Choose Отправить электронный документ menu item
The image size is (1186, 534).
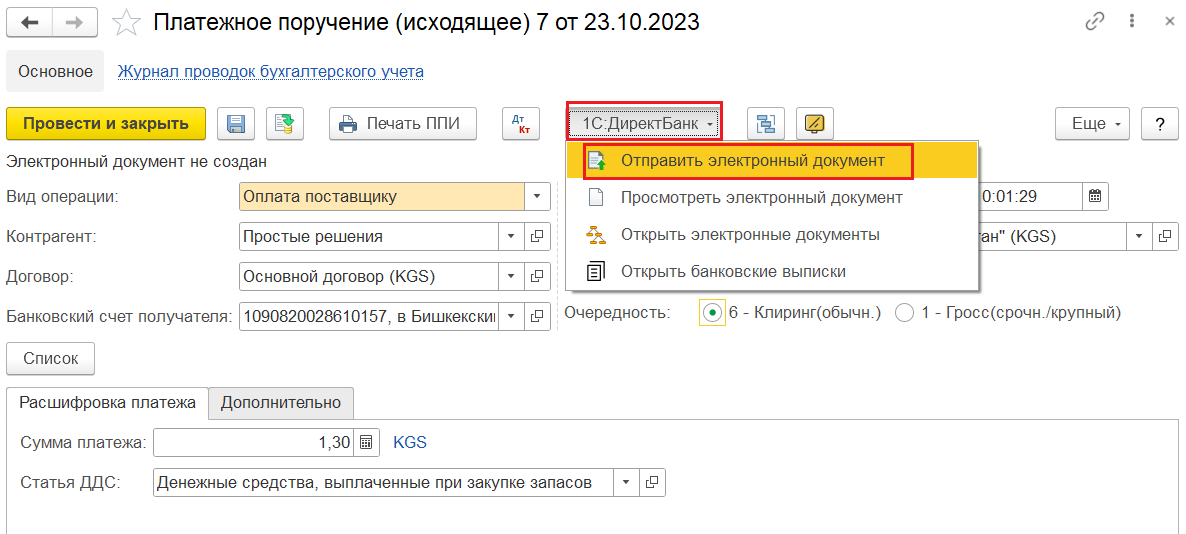752,160
